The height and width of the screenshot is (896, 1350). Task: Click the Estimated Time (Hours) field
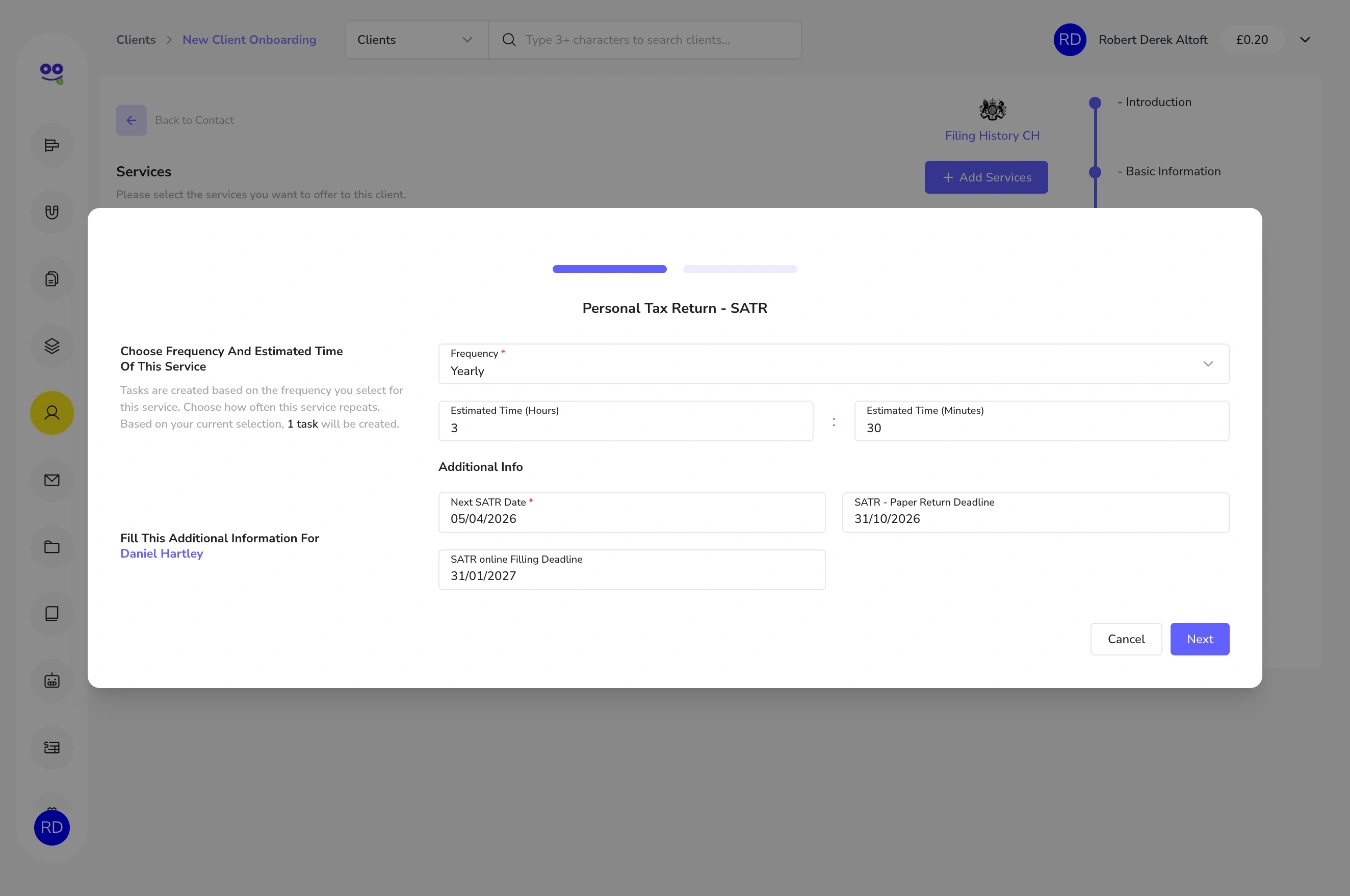coord(626,421)
